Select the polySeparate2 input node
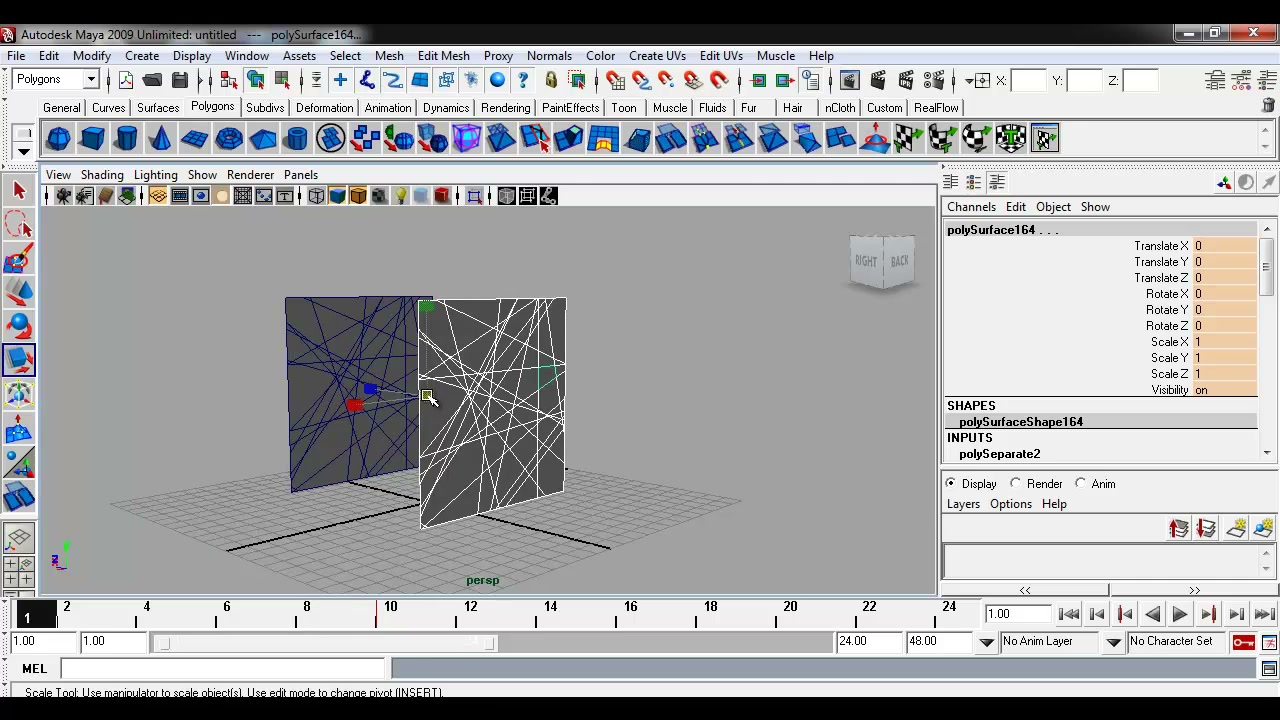This screenshot has width=1280, height=720. tap(1000, 454)
